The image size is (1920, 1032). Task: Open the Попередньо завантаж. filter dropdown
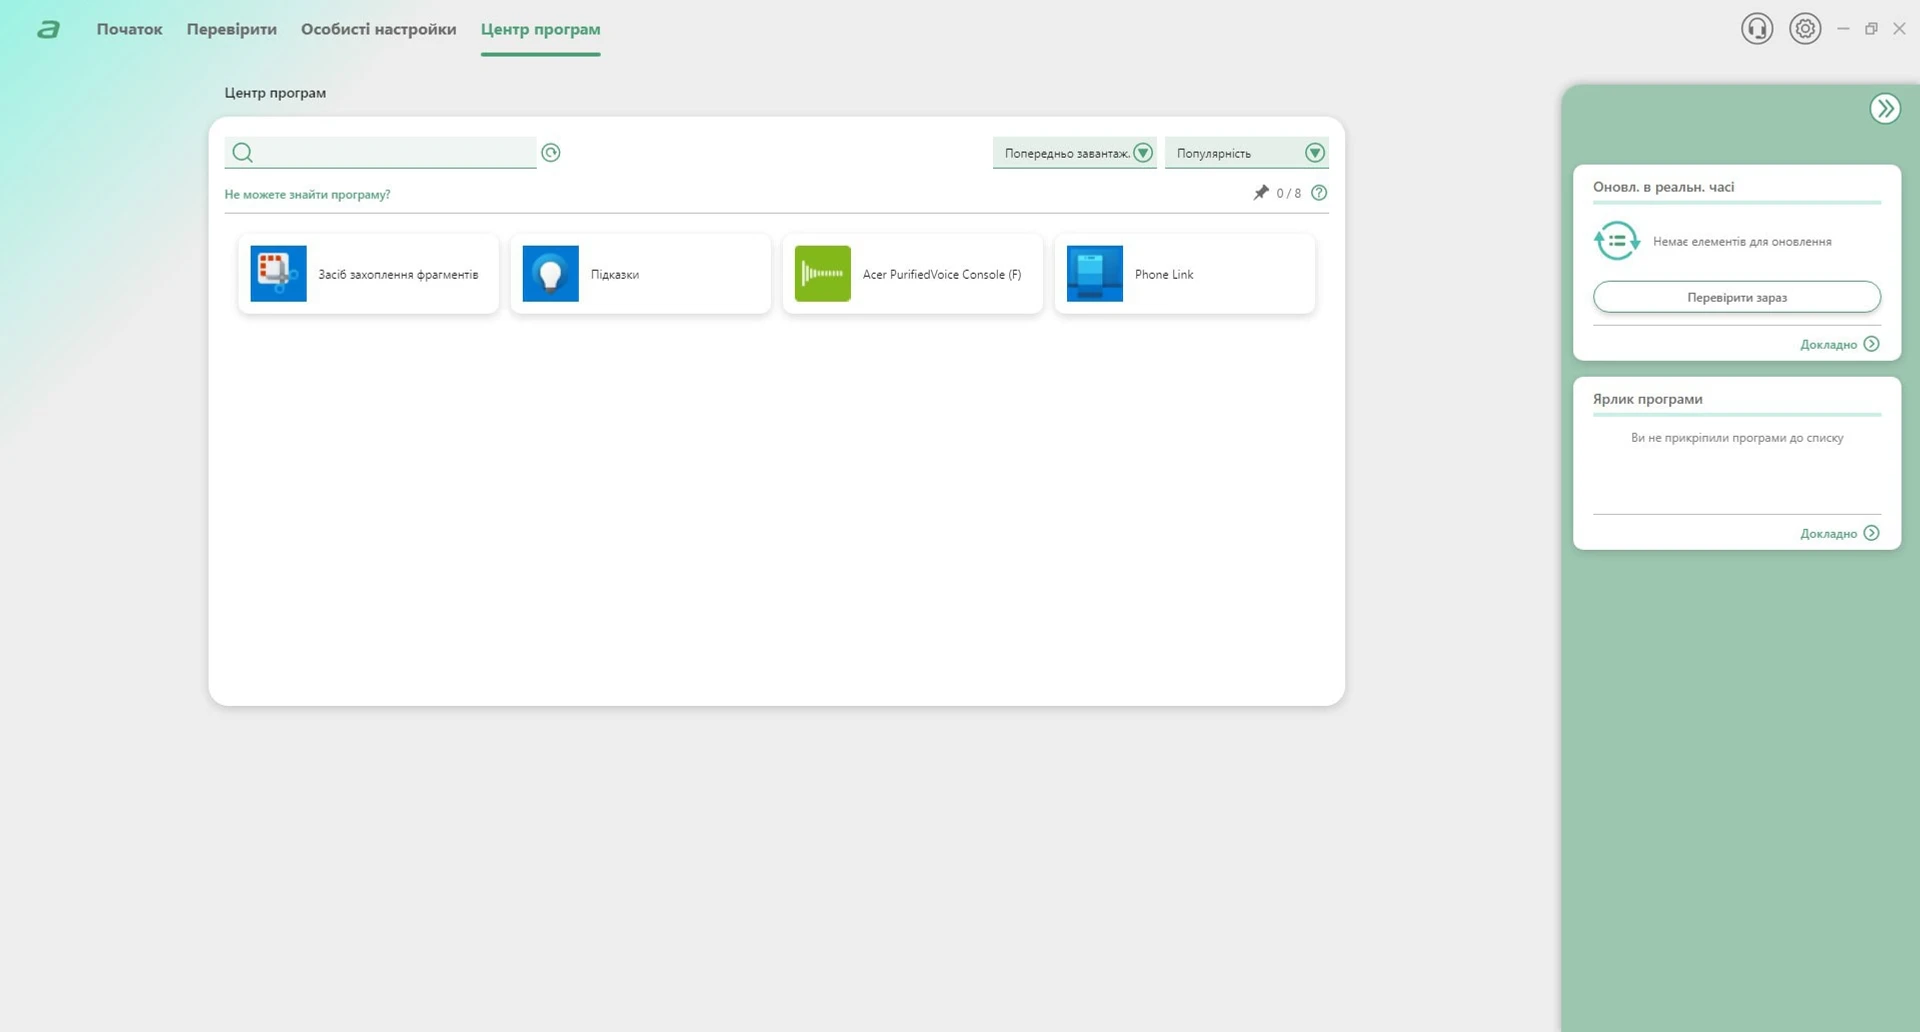coord(1075,153)
